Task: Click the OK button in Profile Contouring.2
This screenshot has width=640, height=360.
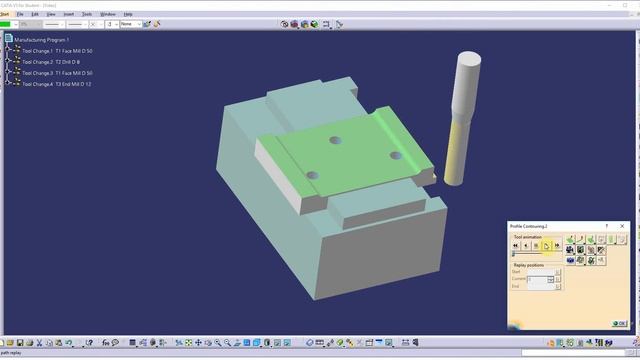Action: [x=619, y=323]
